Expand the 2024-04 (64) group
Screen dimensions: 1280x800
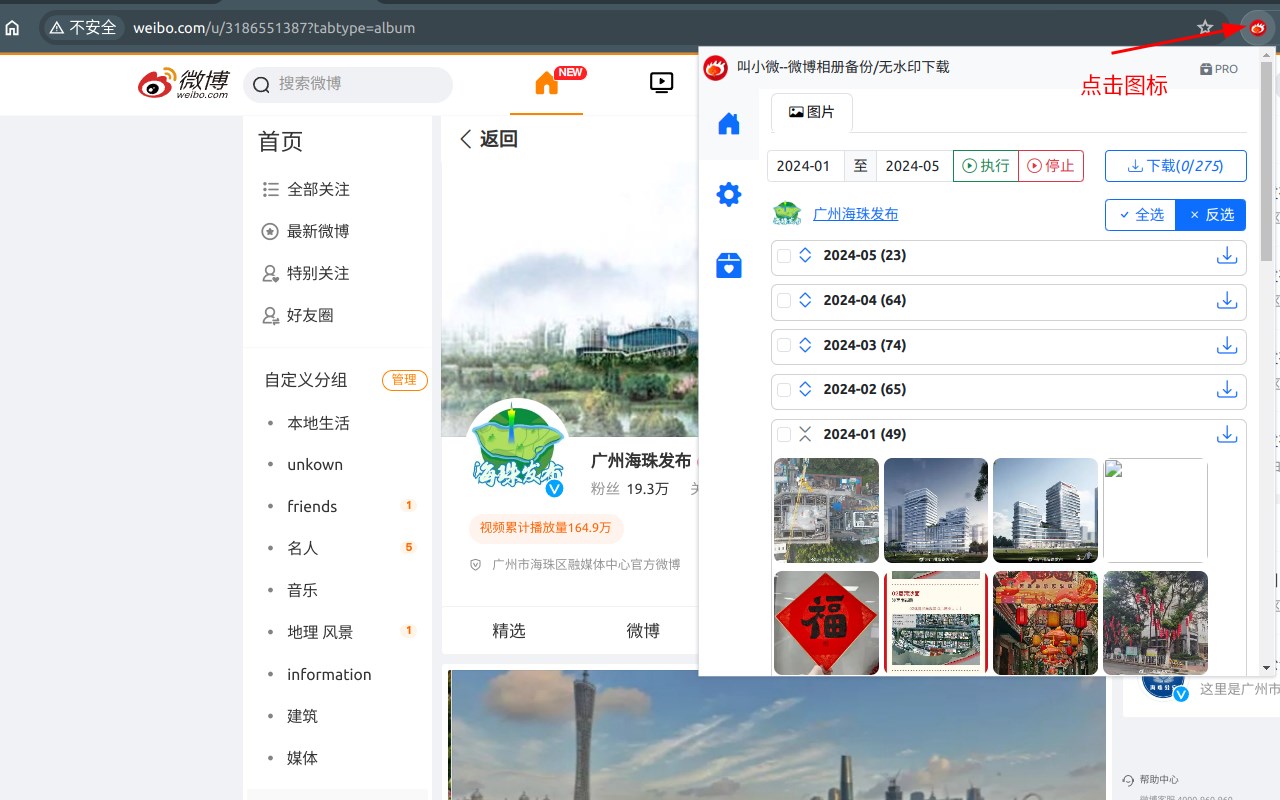point(806,301)
